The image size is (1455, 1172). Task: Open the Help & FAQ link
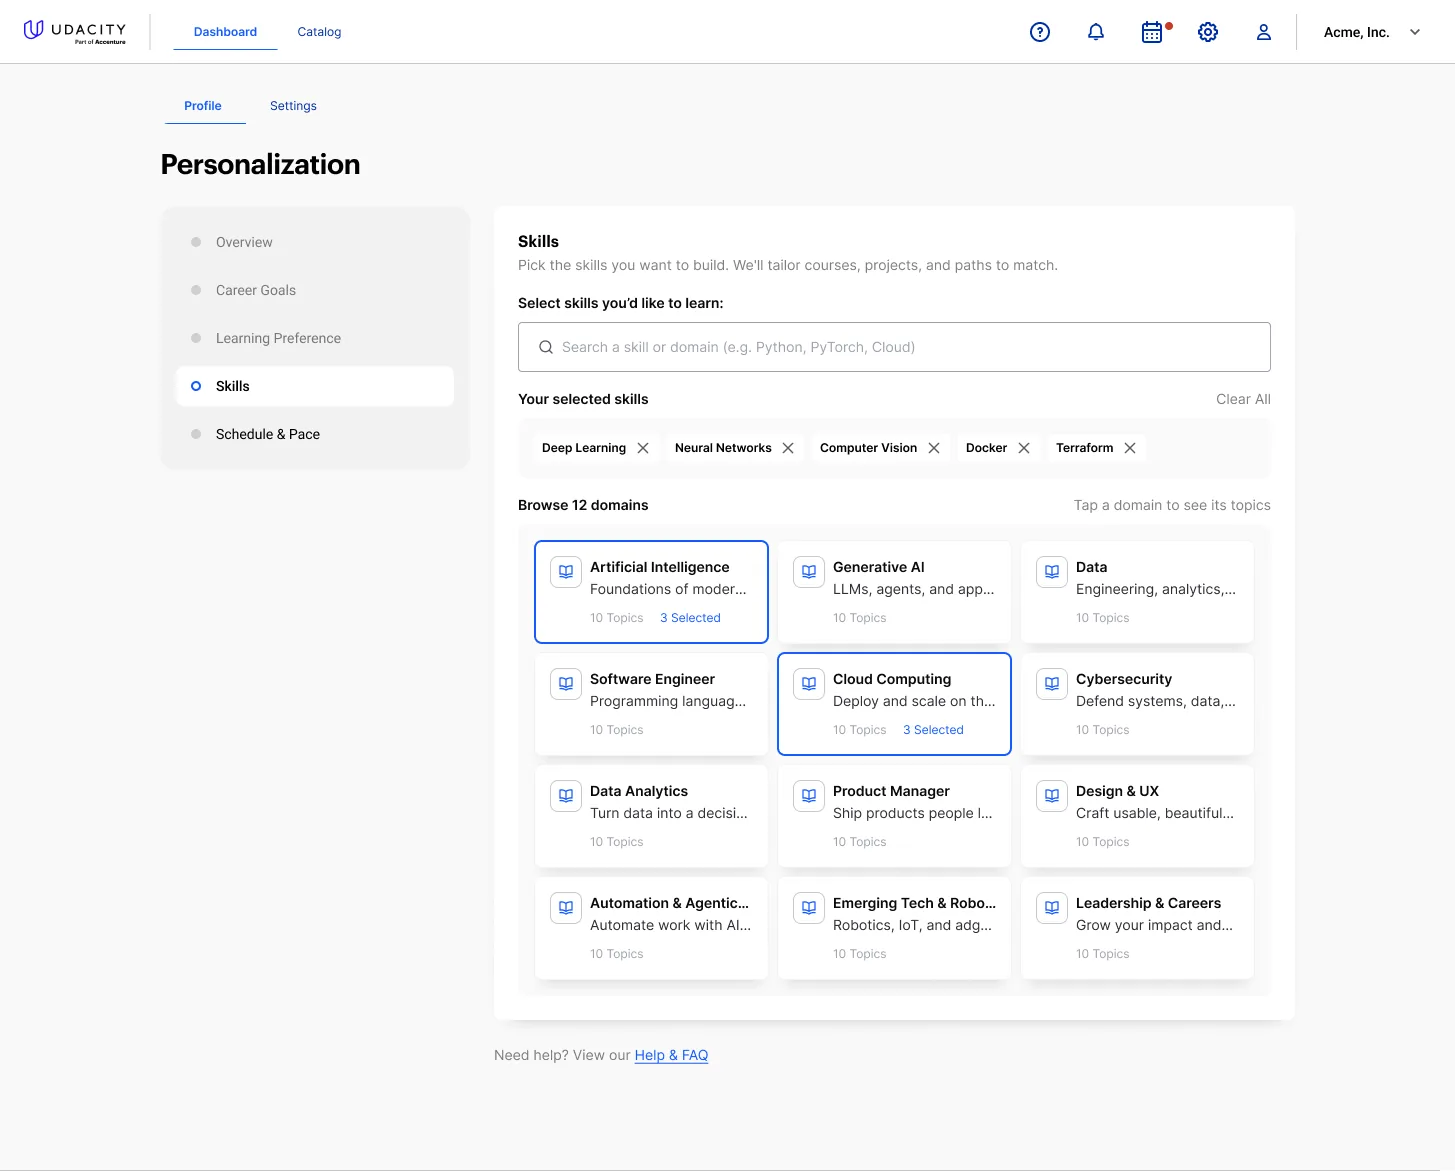[671, 1055]
